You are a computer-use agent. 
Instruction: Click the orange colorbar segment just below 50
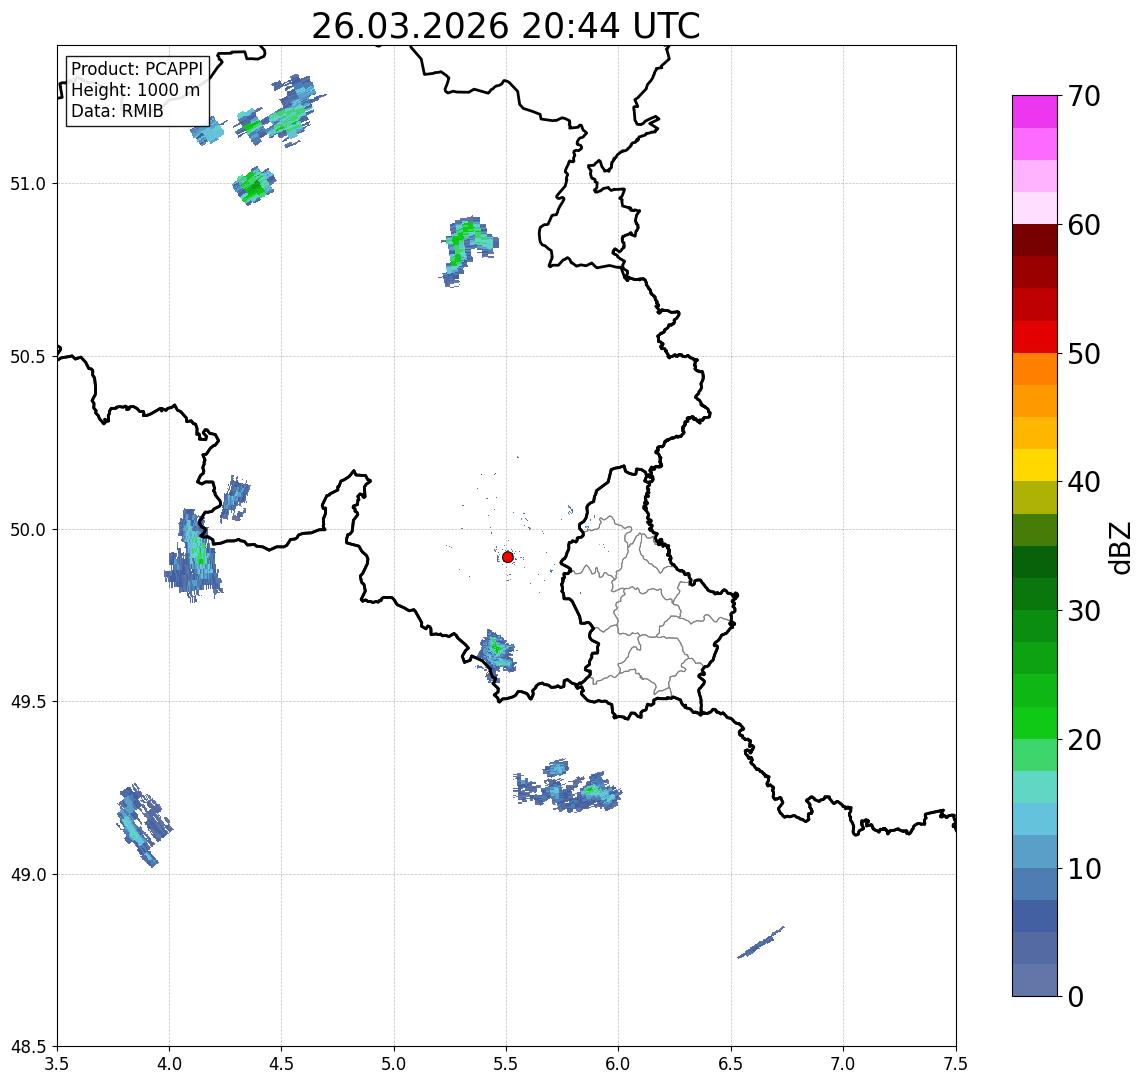tap(1035, 369)
